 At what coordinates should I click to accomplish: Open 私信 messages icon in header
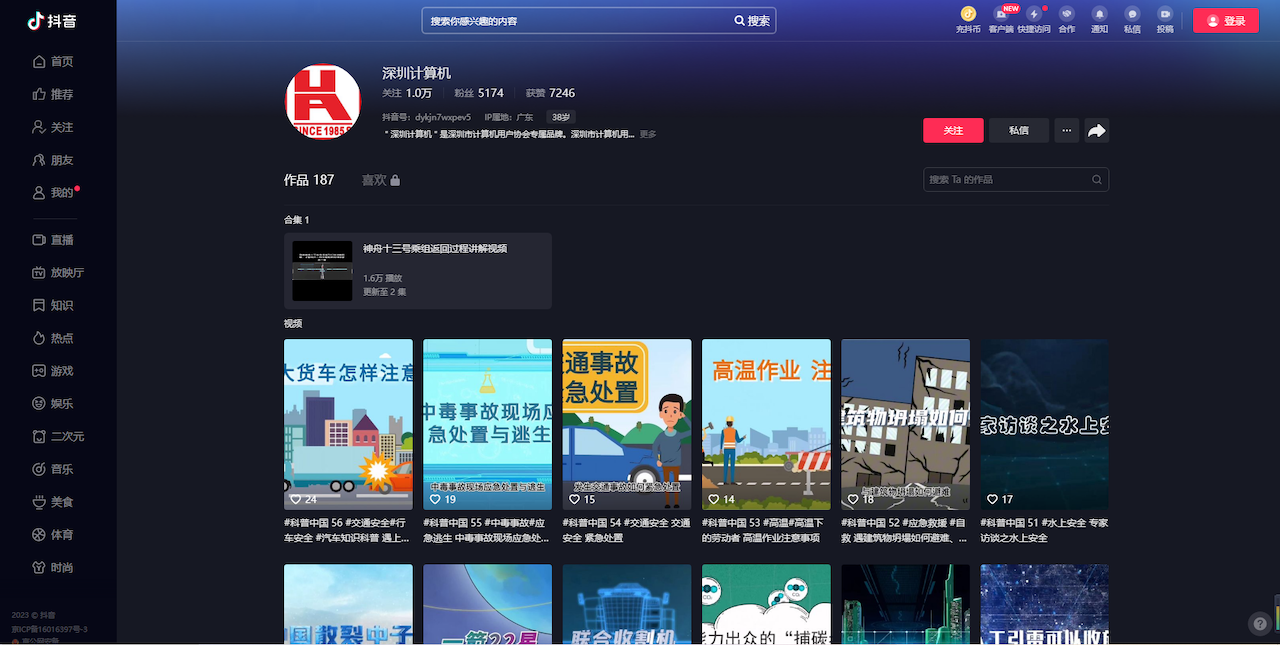click(1132, 14)
